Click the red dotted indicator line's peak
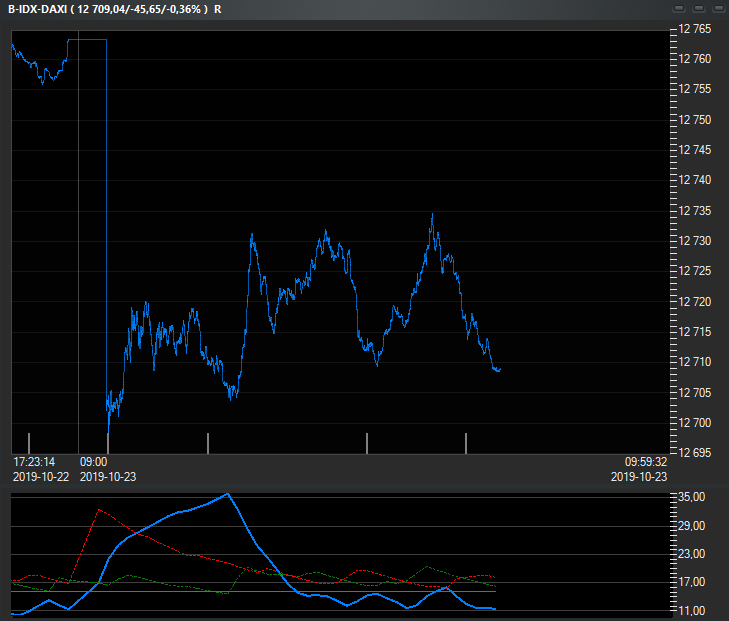 point(97,510)
